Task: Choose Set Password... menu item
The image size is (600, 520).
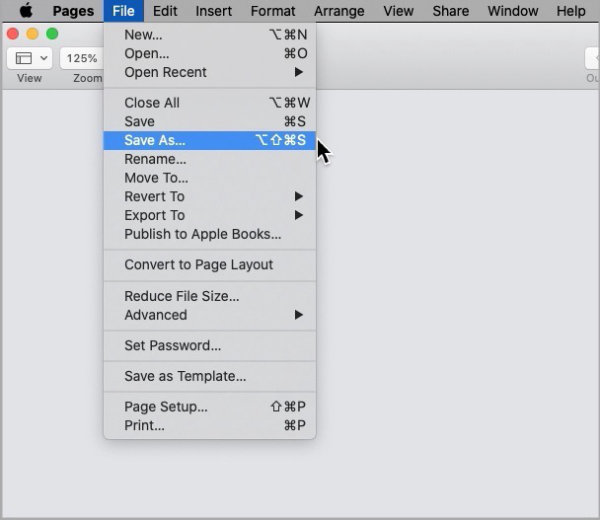Action: click(x=210, y=346)
